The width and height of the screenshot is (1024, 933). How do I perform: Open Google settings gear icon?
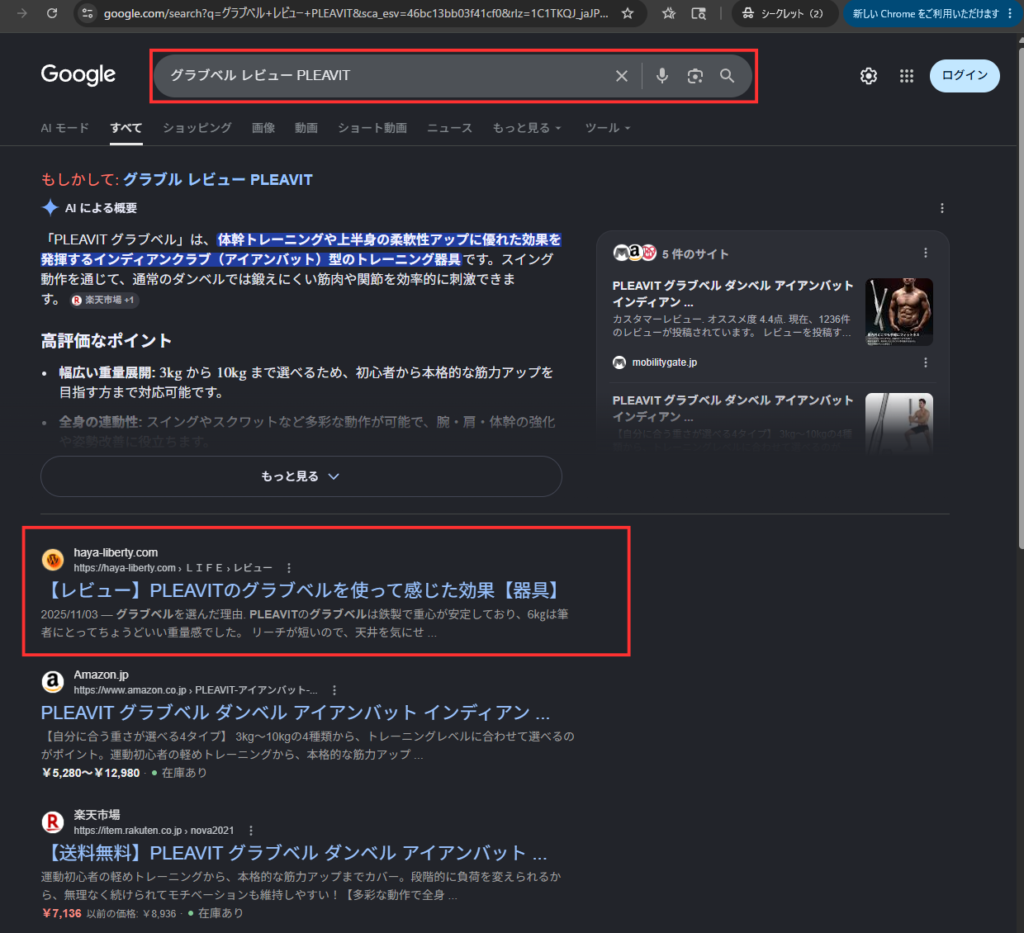868,76
